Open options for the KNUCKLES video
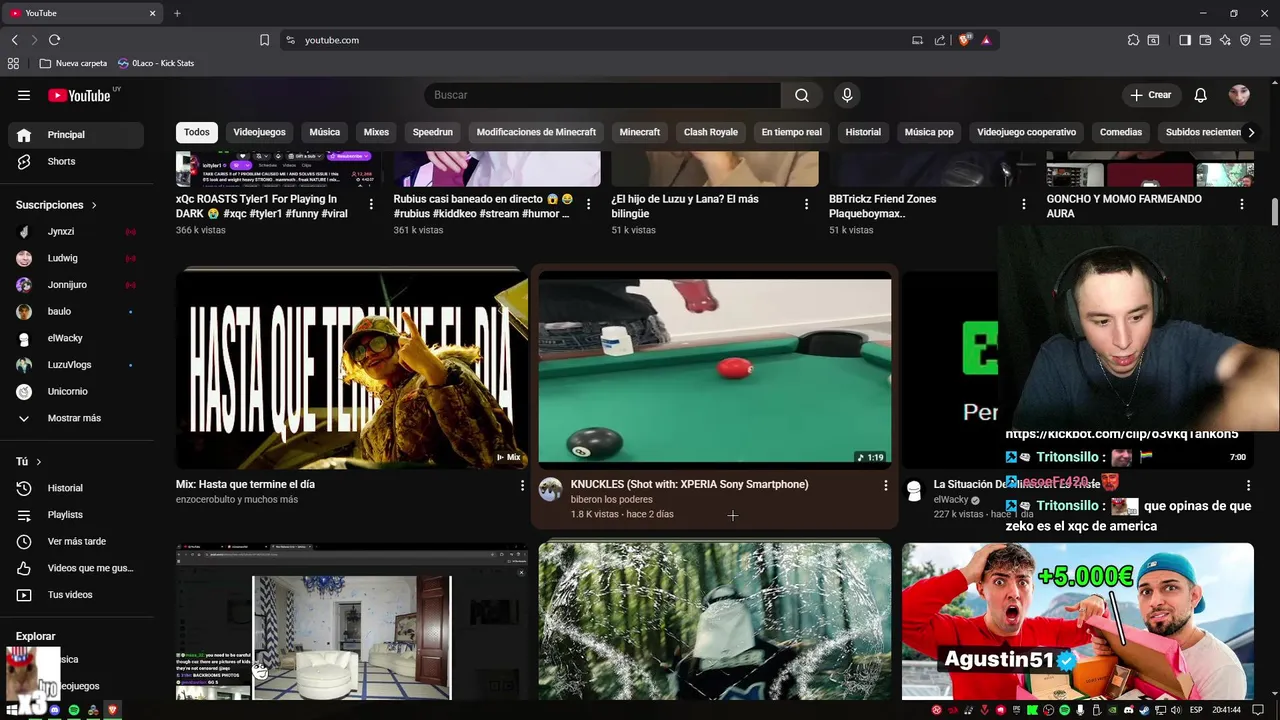 pyautogui.click(x=885, y=485)
